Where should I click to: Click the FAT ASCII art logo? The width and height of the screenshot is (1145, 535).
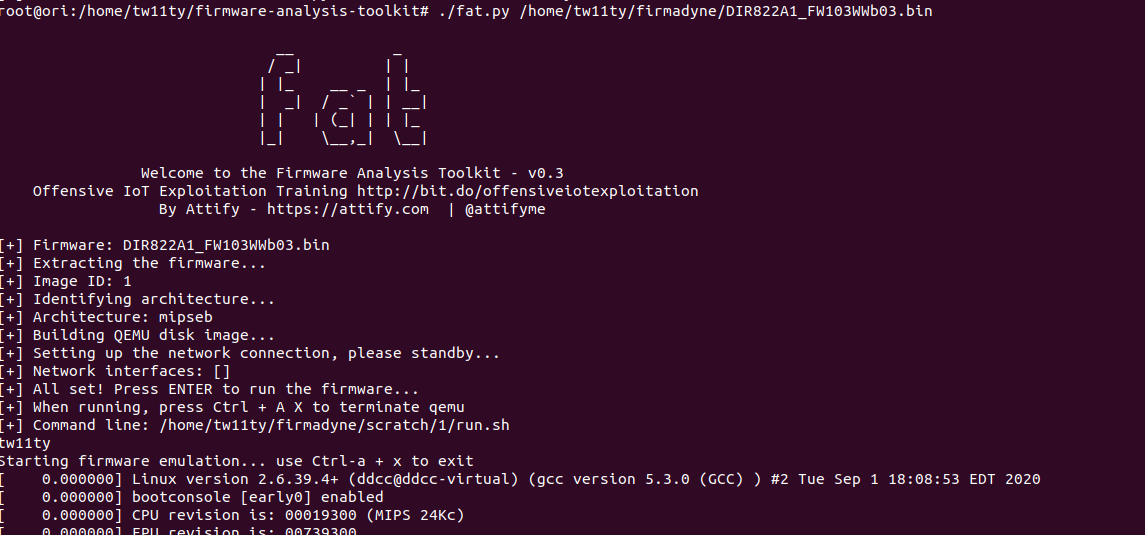coord(343,97)
